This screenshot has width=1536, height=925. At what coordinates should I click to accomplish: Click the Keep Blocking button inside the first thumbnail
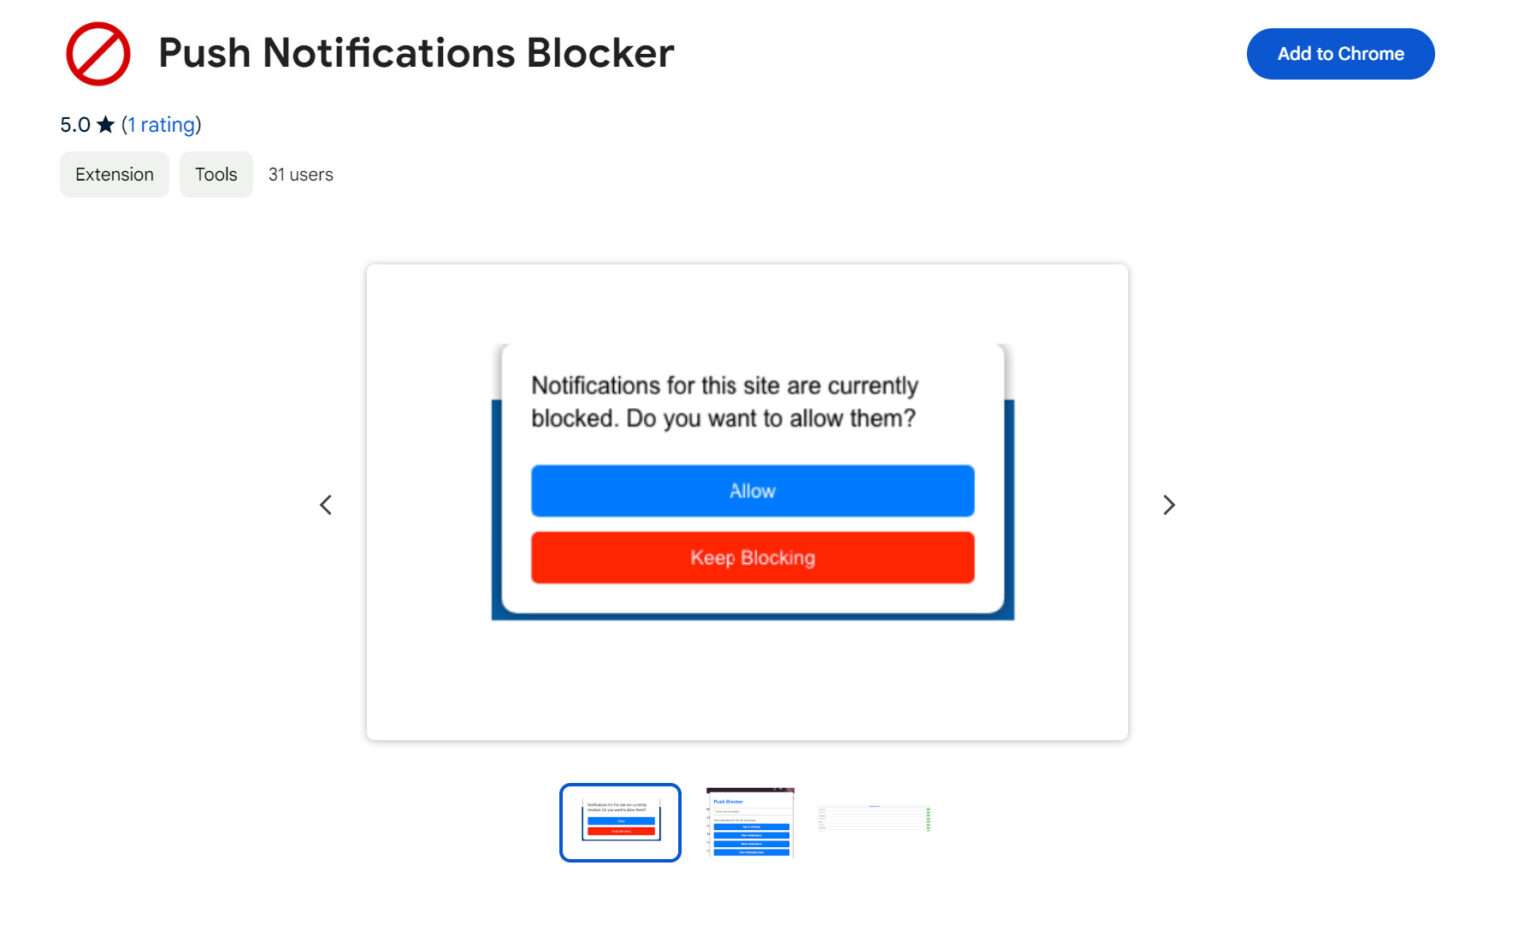[x=621, y=830]
